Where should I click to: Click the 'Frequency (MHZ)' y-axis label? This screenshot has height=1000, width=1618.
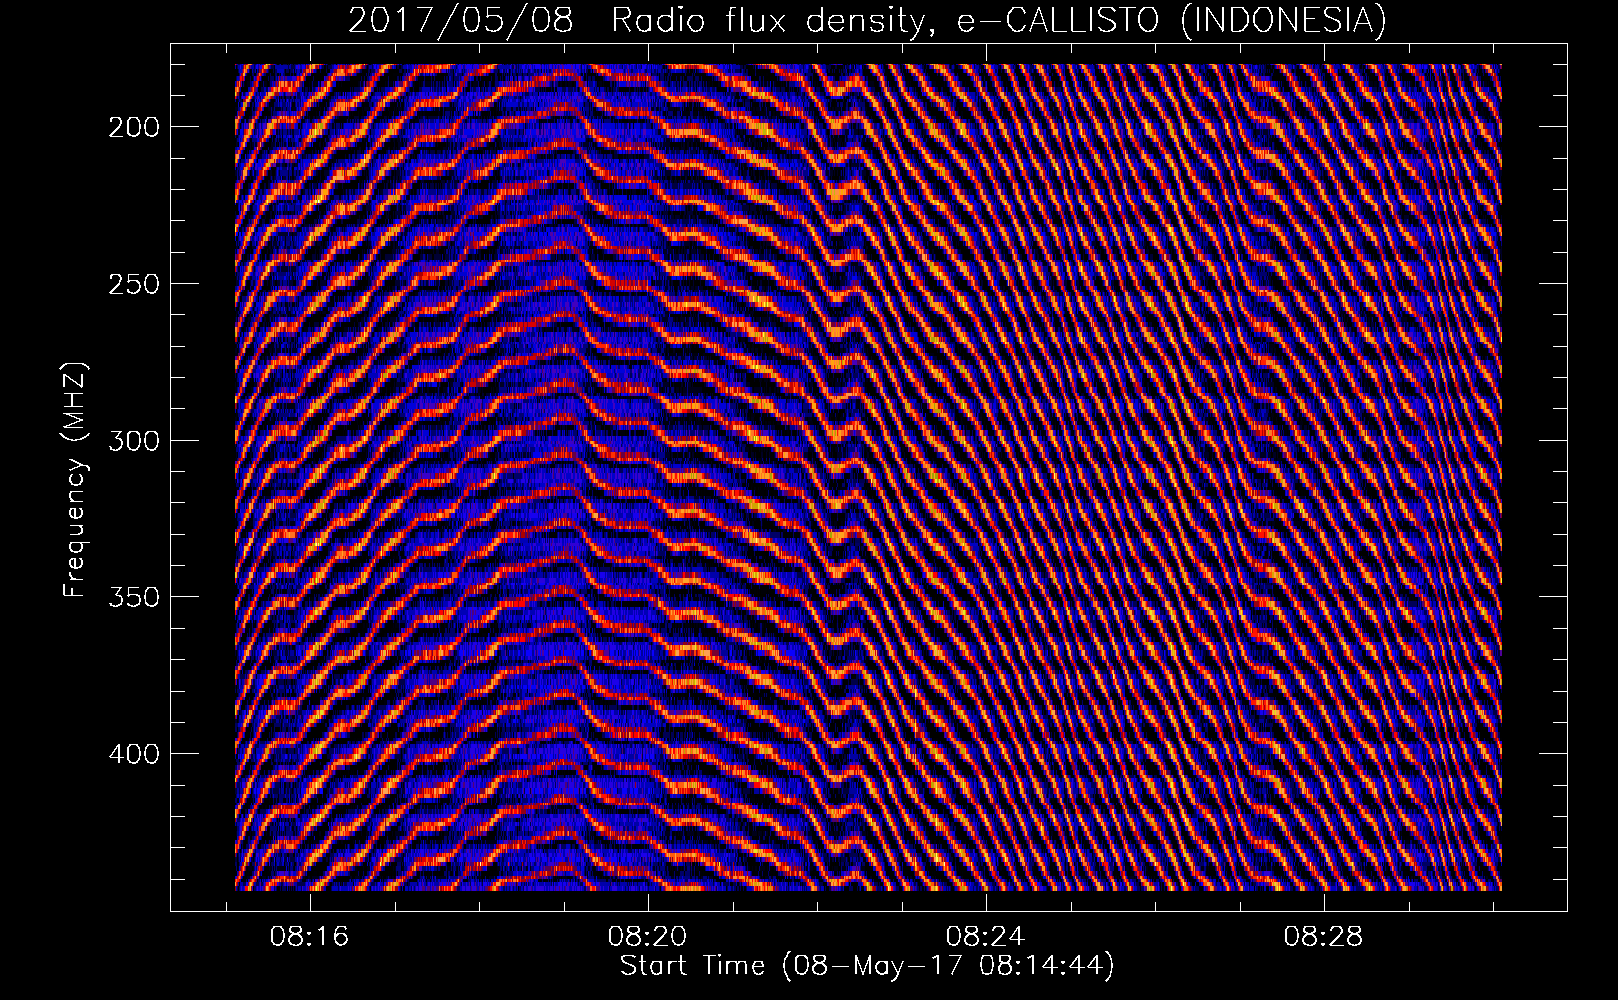75,480
